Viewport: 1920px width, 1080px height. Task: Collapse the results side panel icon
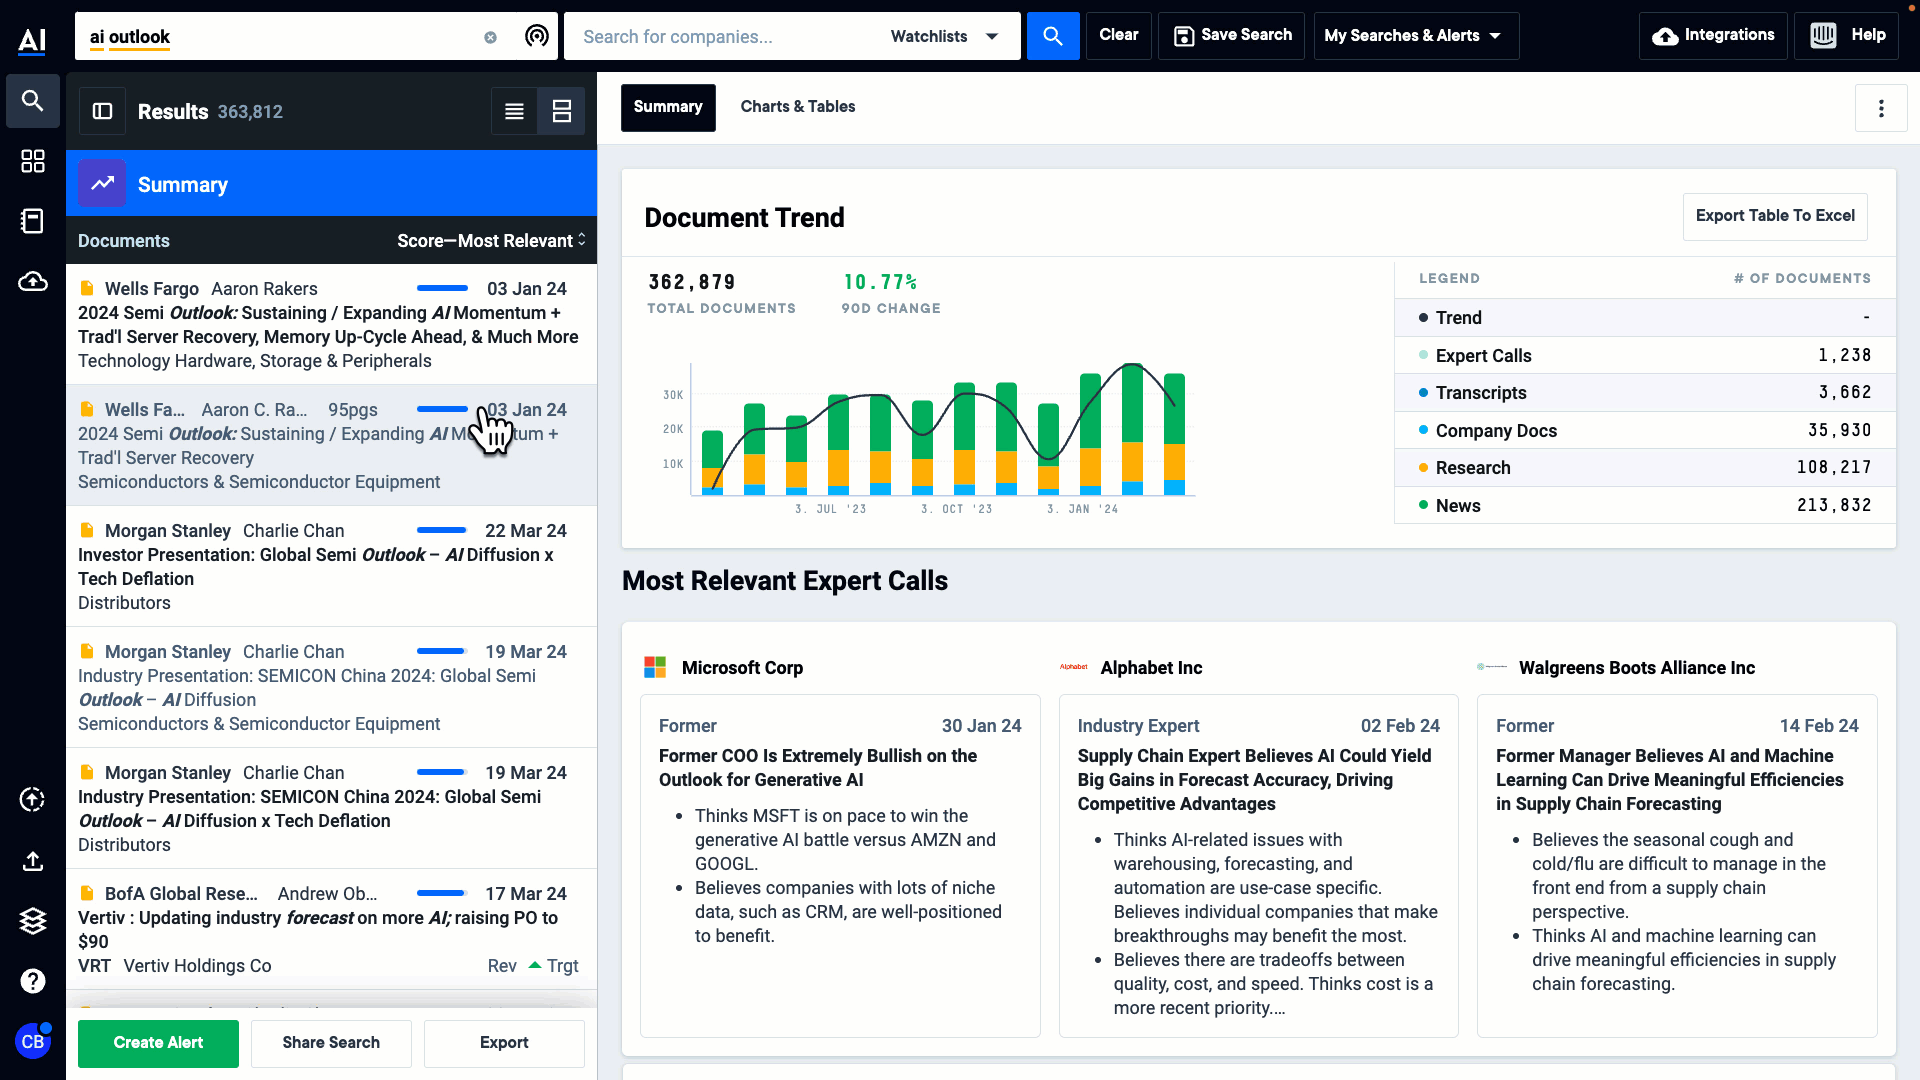(x=103, y=111)
